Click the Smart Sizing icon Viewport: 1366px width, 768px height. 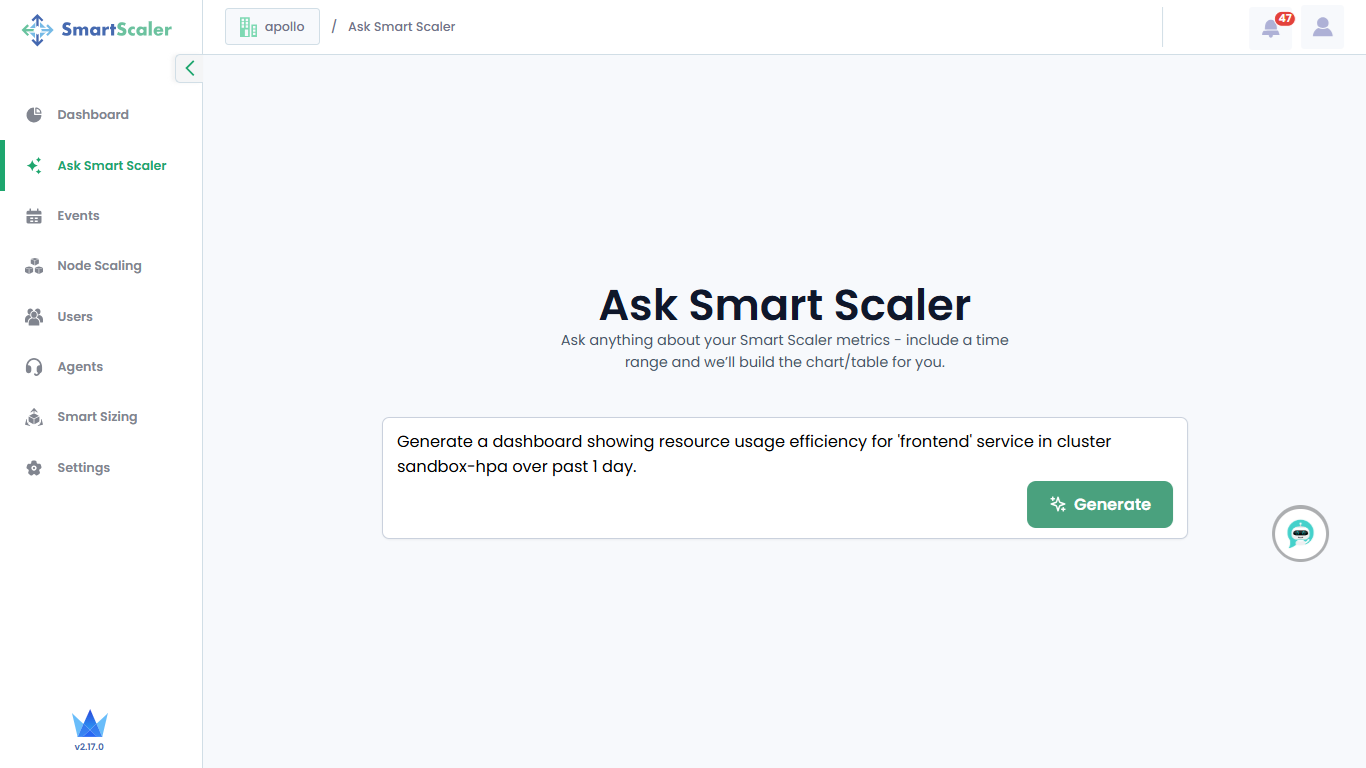(34, 417)
